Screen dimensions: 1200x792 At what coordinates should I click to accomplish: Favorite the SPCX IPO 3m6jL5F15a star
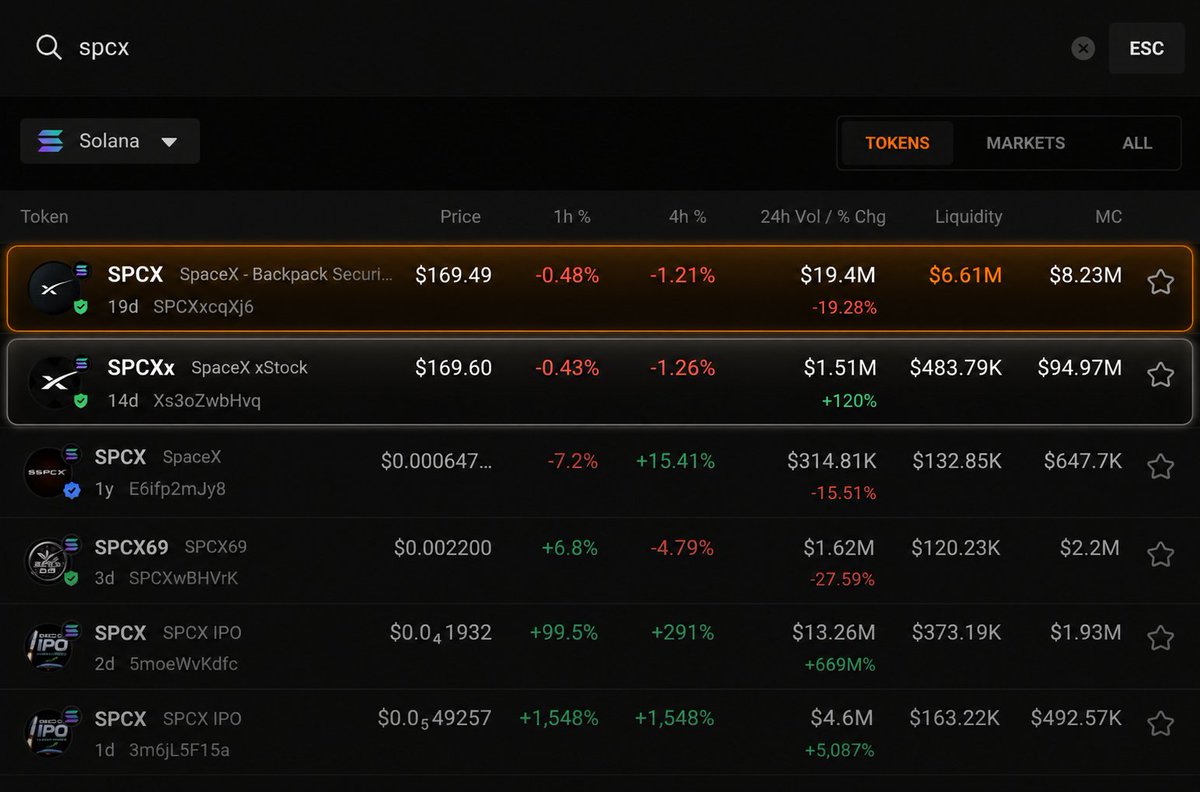[x=1160, y=724]
